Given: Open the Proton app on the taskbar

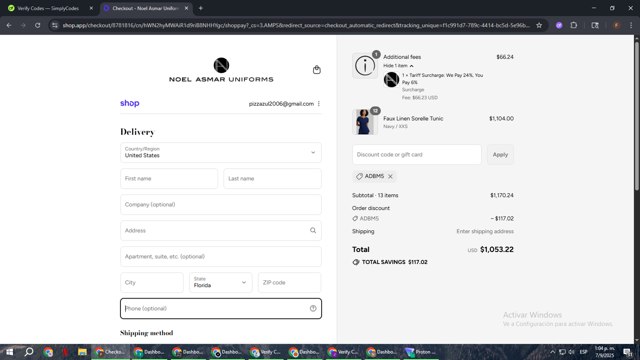Looking at the screenshot, I should (420, 352).
